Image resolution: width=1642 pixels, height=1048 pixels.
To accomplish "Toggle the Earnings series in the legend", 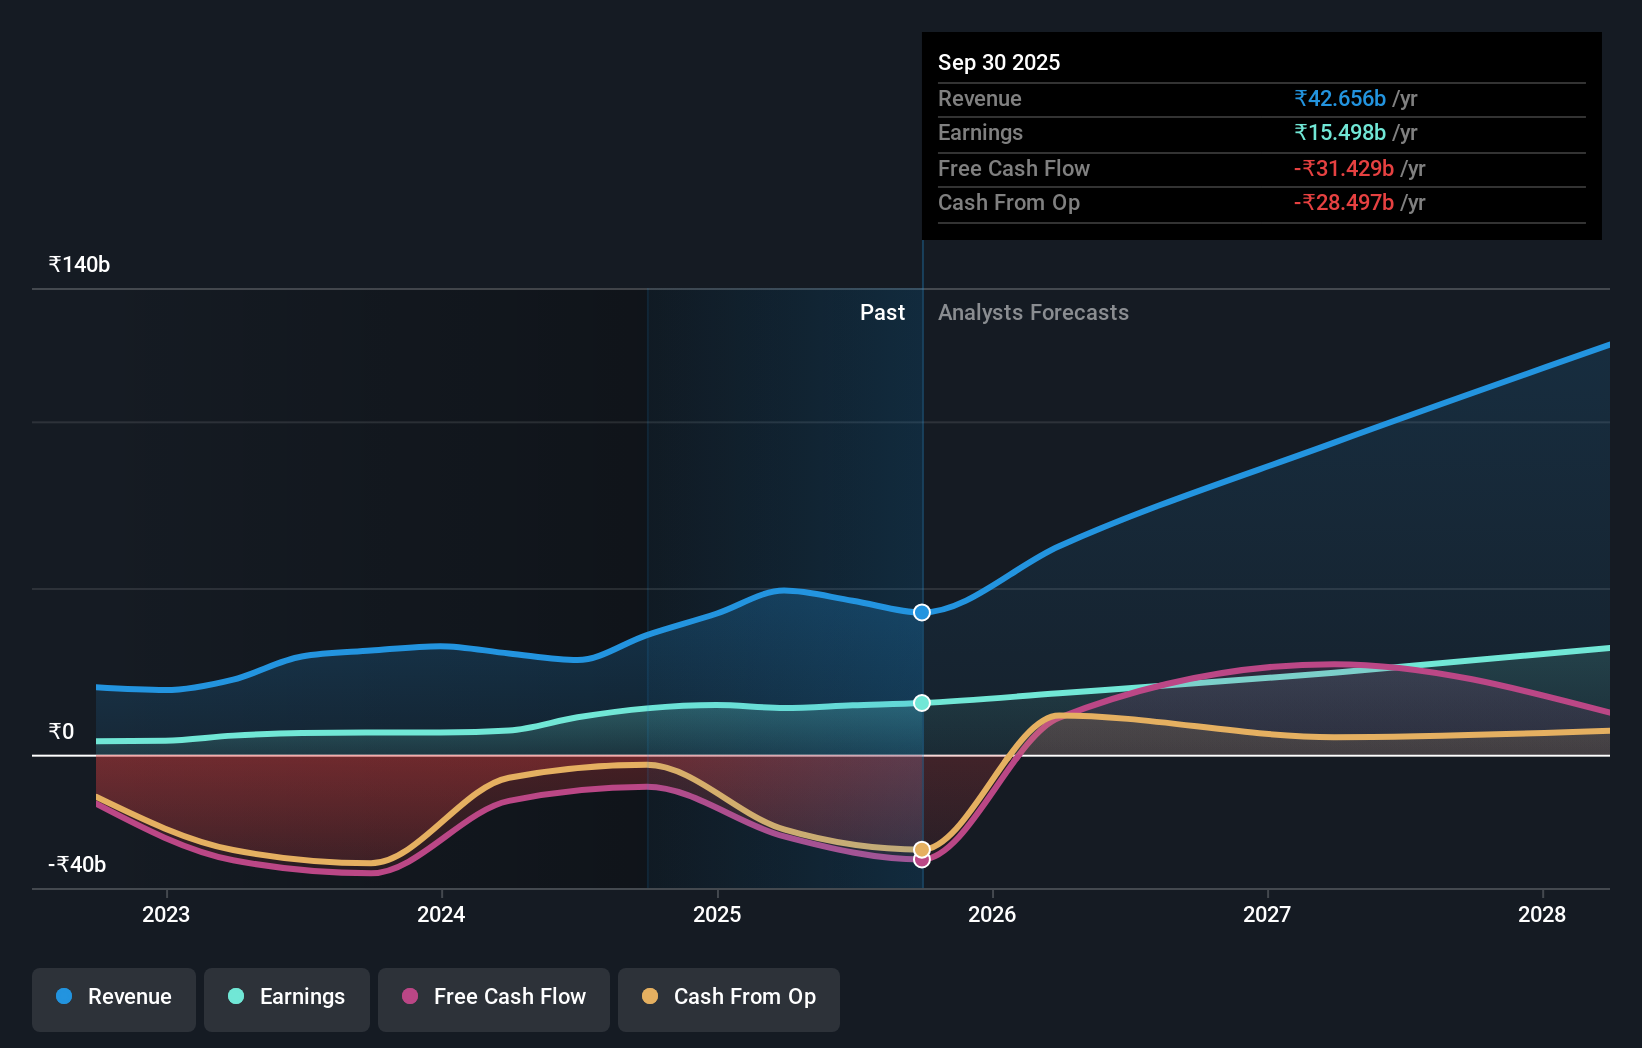I will (x=286, y=999).
